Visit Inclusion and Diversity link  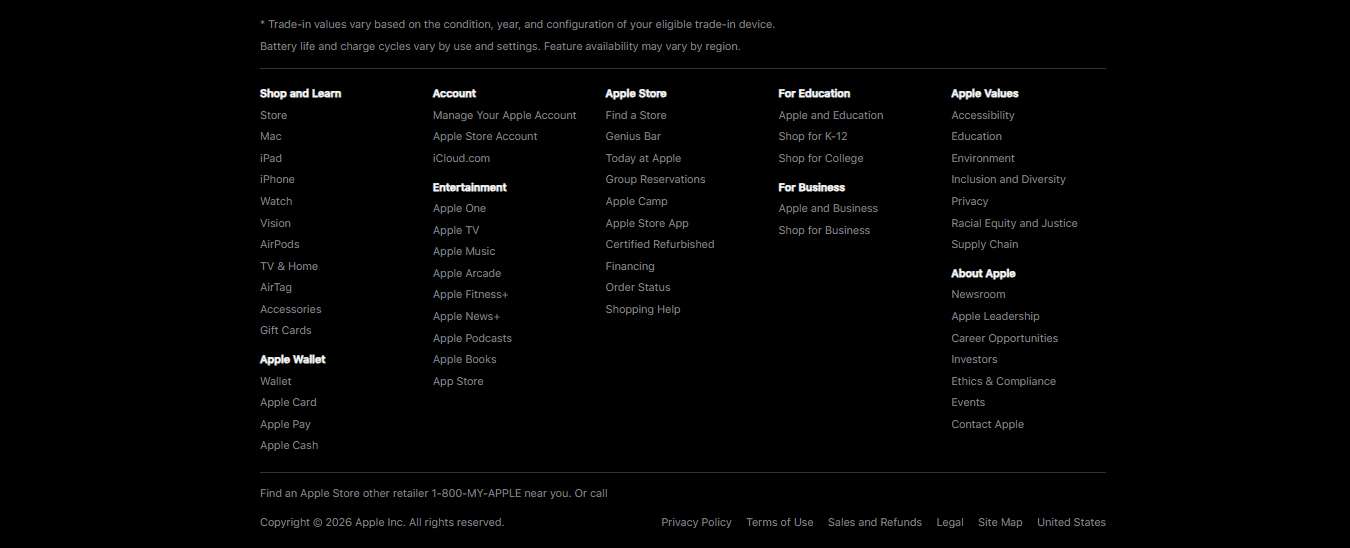click(1008, 179)
